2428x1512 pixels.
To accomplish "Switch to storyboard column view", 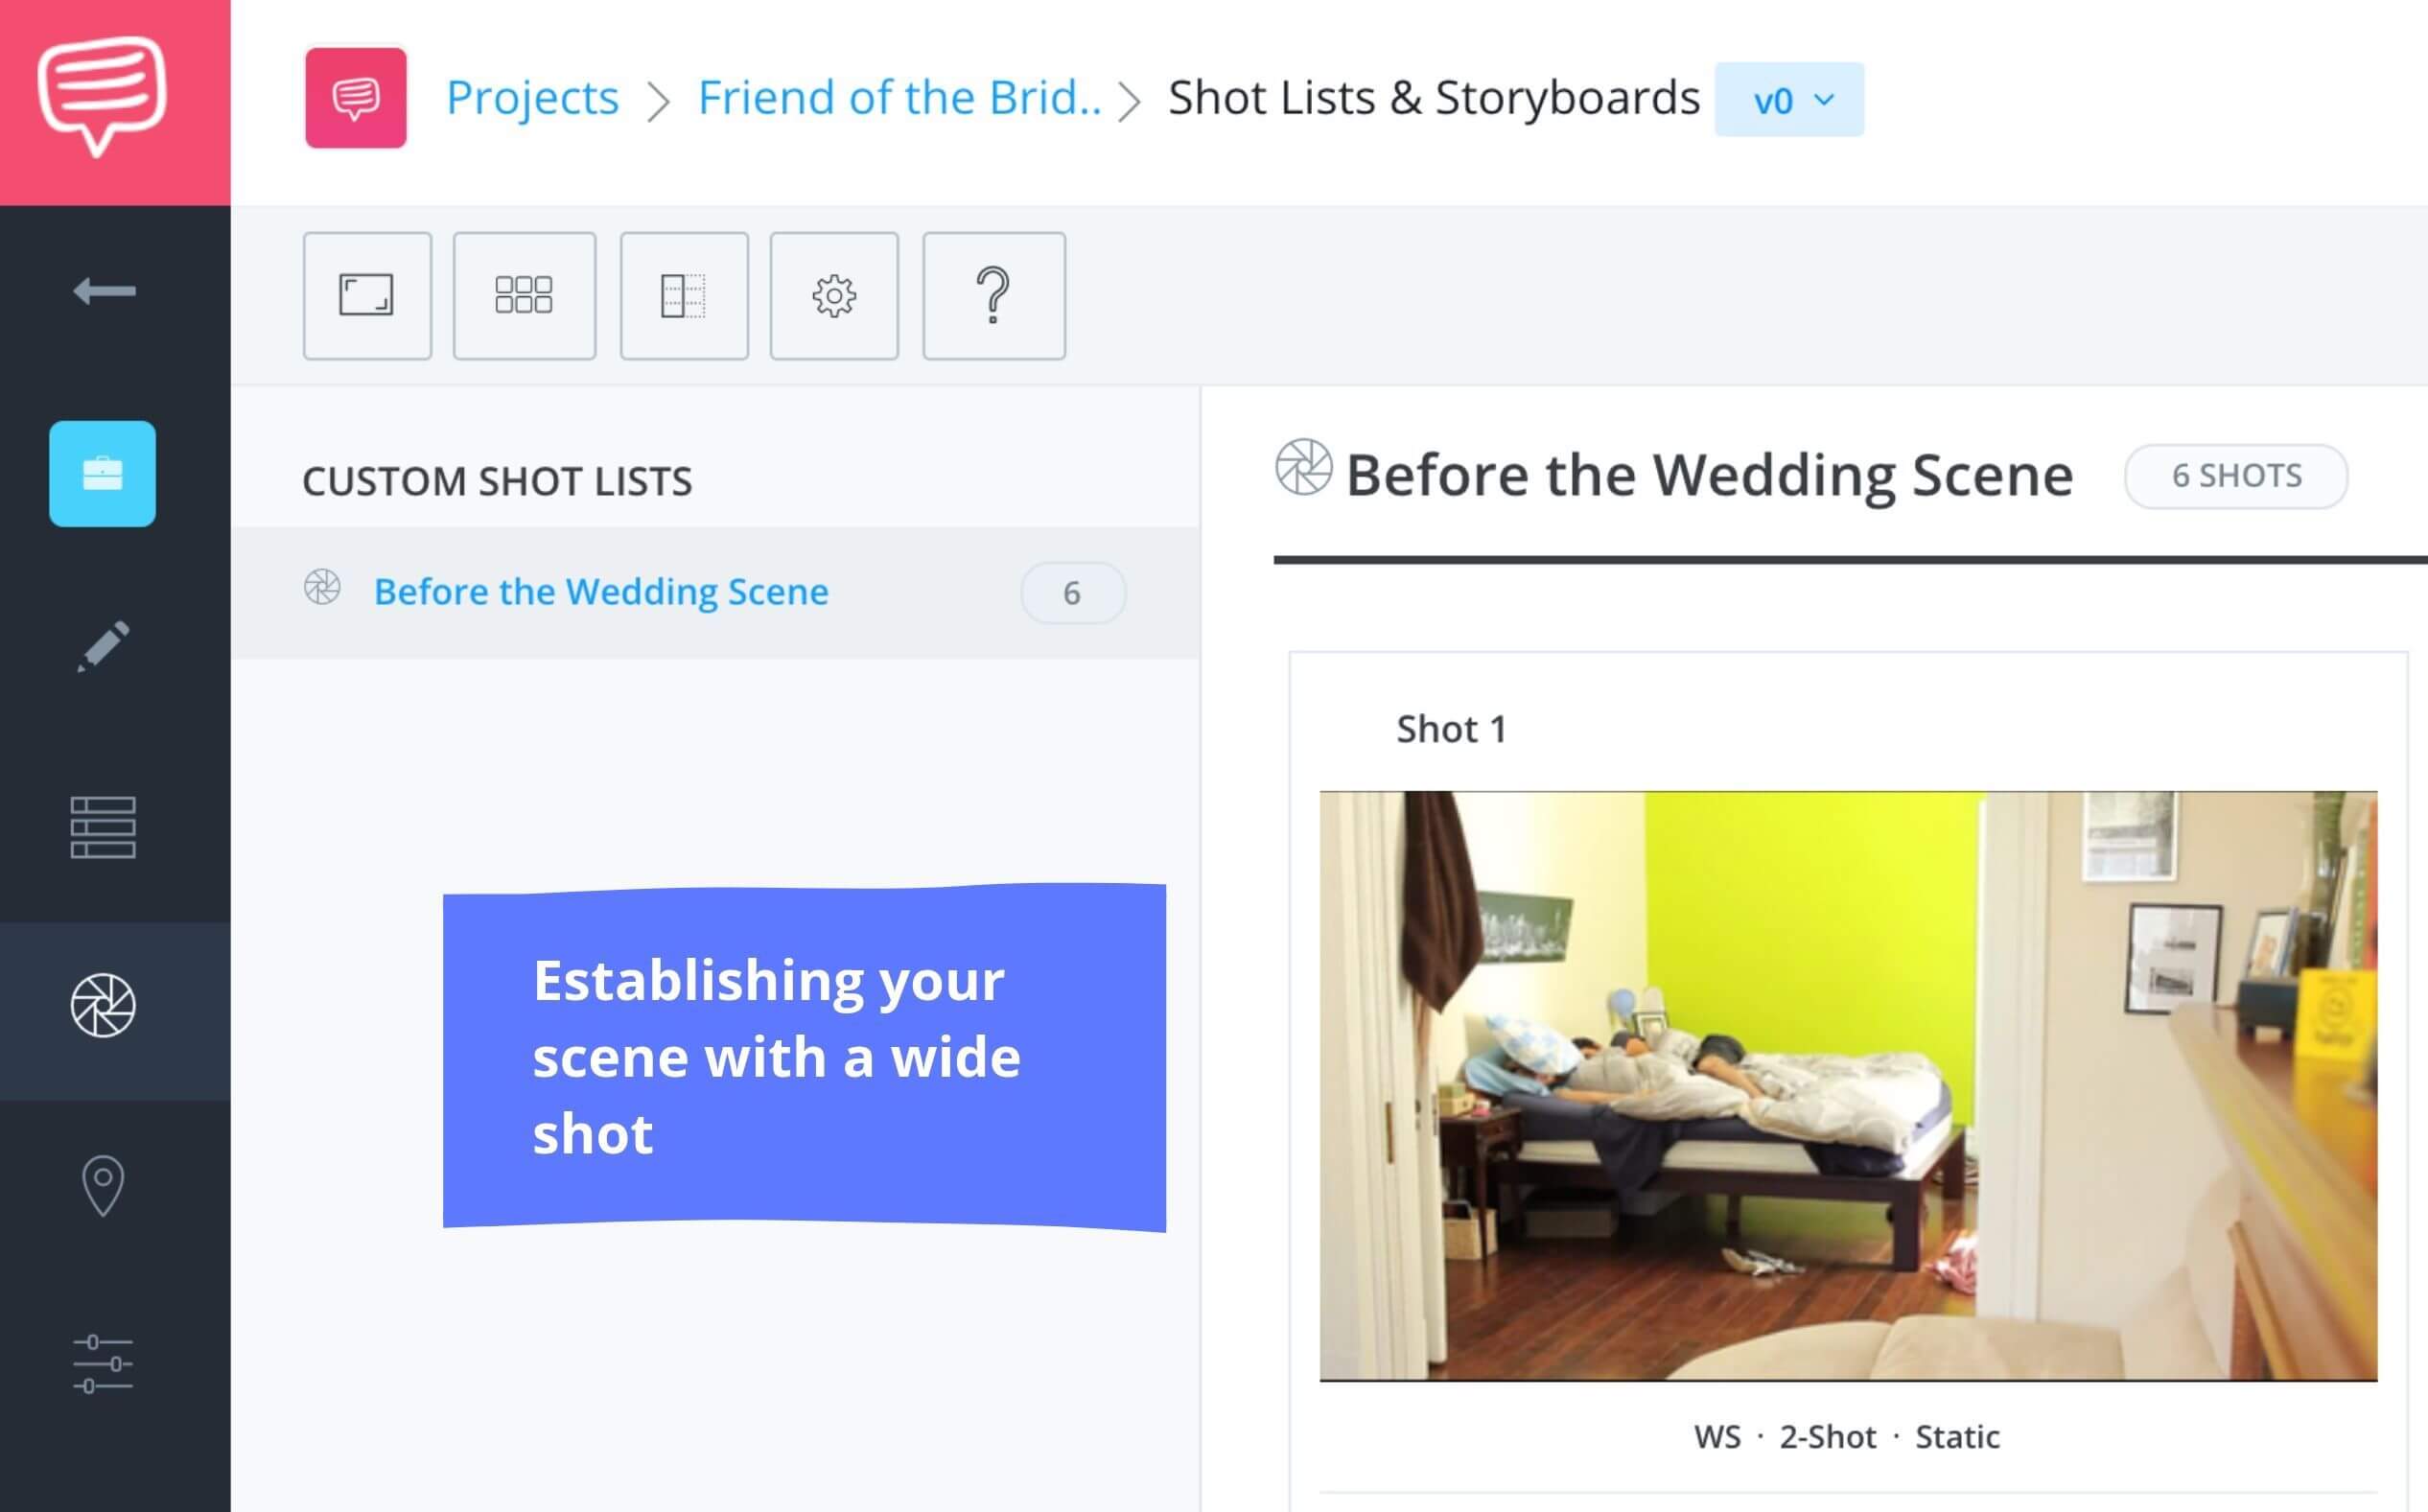I will coord(684,296).
